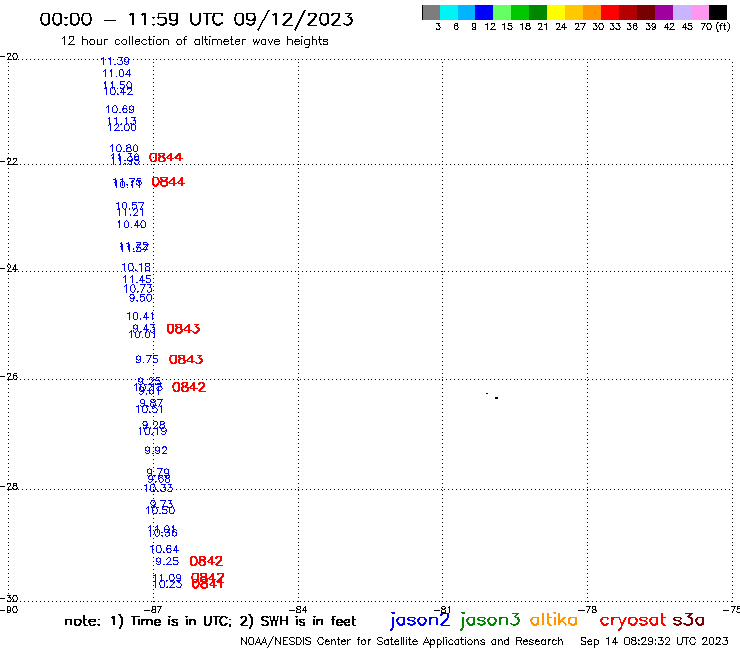Click the blue 'jason2' satellite label

click(x=420, y=620)
